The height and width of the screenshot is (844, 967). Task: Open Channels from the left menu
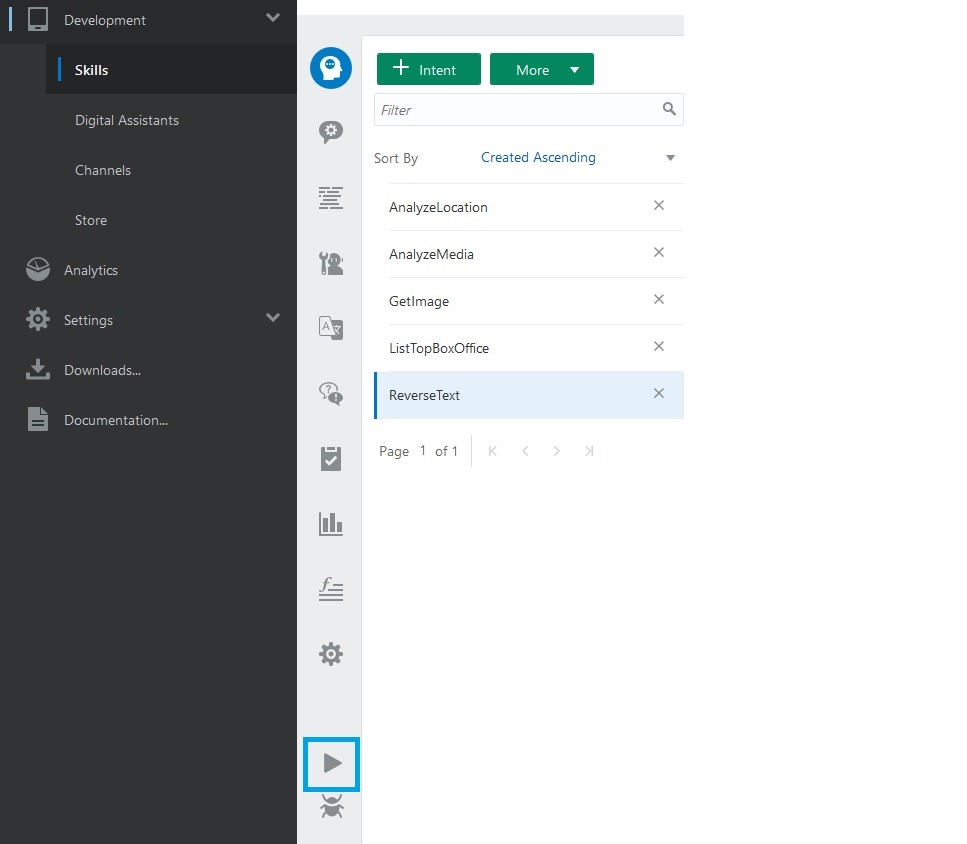click(x=103, y=170)
